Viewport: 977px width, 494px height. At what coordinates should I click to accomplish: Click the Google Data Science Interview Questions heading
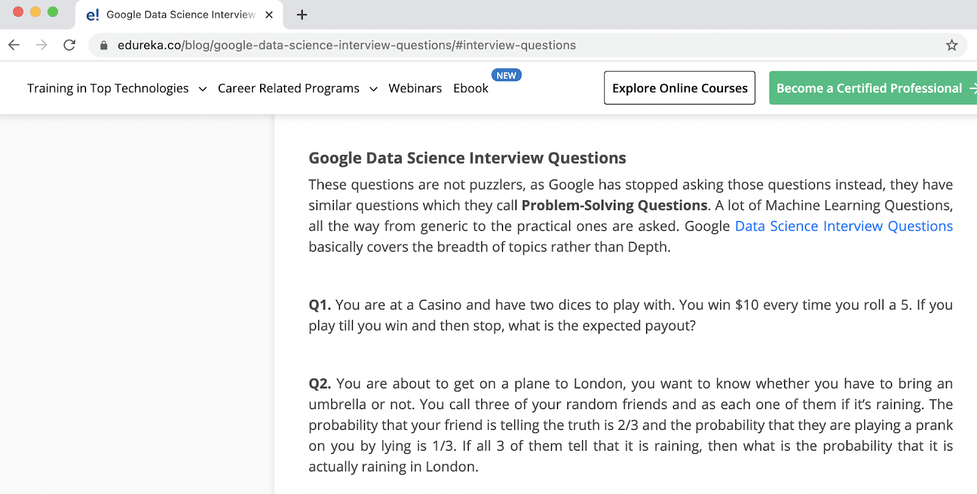point(467,158)
